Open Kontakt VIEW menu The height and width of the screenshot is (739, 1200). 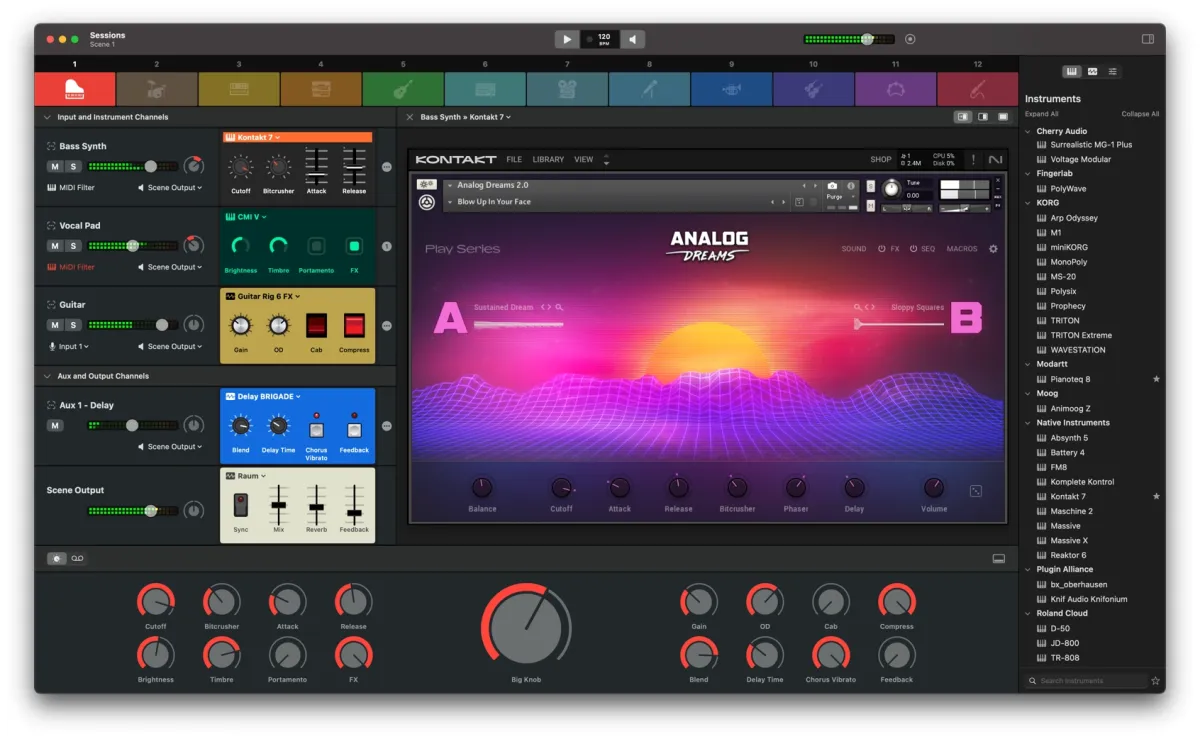[x=583, y=159]
